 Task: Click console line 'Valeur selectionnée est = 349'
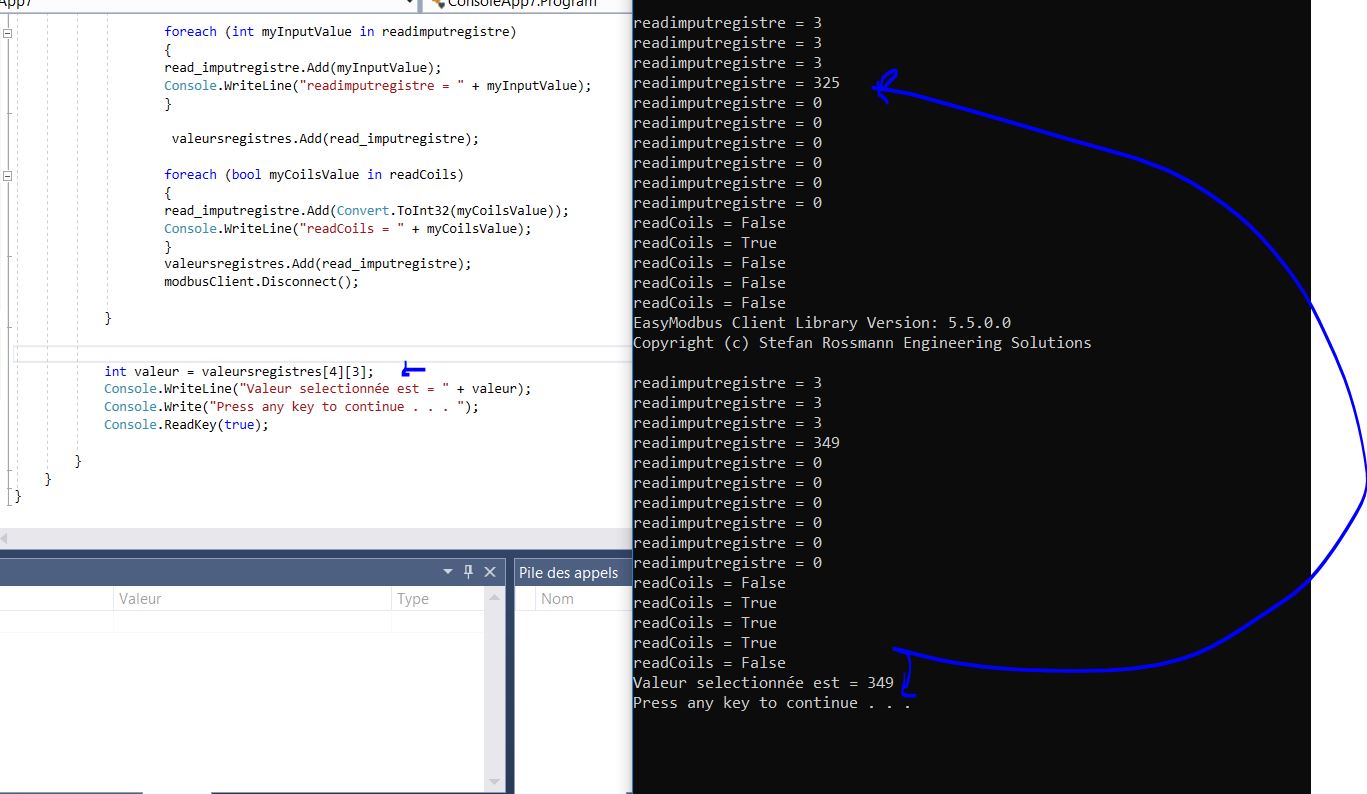click(764, 683)
